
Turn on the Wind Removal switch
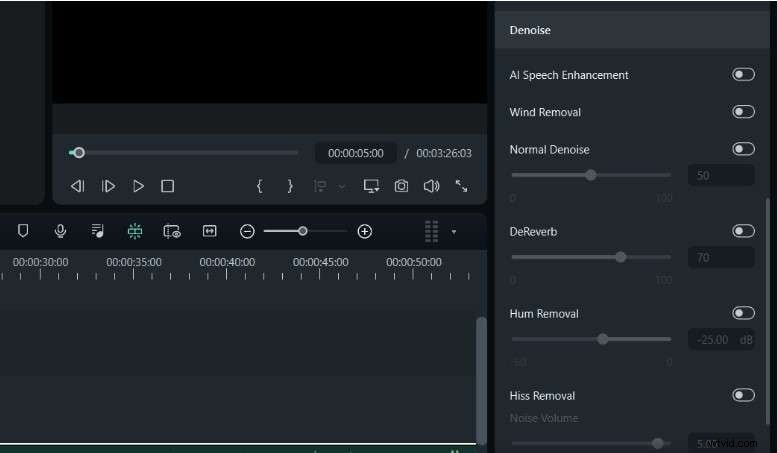pos(743,112)
